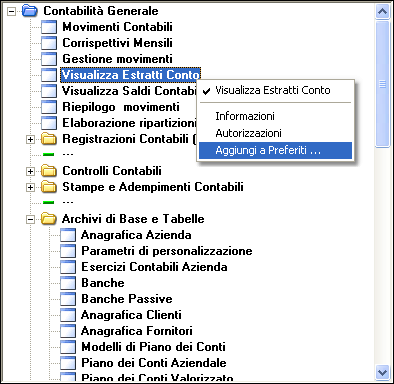Click the Anagrafica Fornitori item icon

(68, 331)
